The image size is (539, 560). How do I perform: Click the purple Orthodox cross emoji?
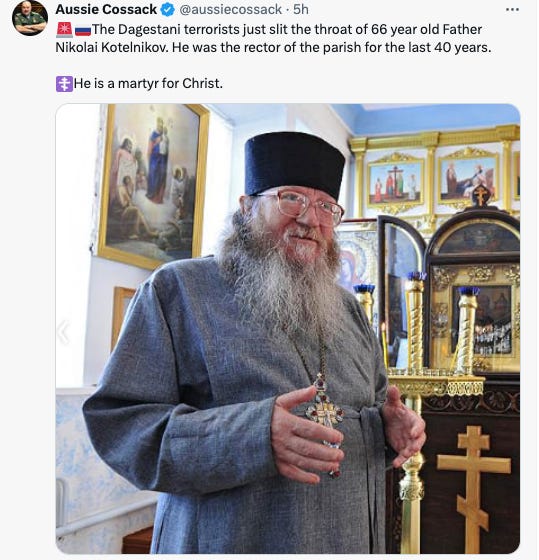(x=64, y=84)
